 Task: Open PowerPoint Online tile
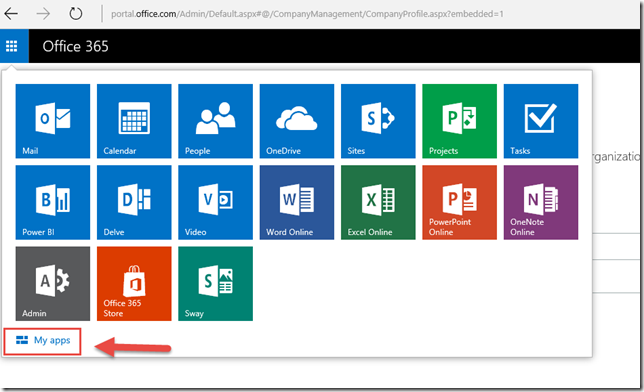[x=459, y=203]
